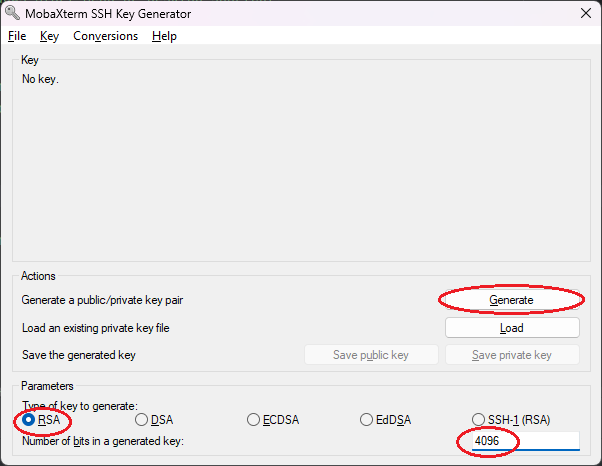Click 'Save the generated key' label
Viewport: 602px width, 466px height.
point(79,355)
